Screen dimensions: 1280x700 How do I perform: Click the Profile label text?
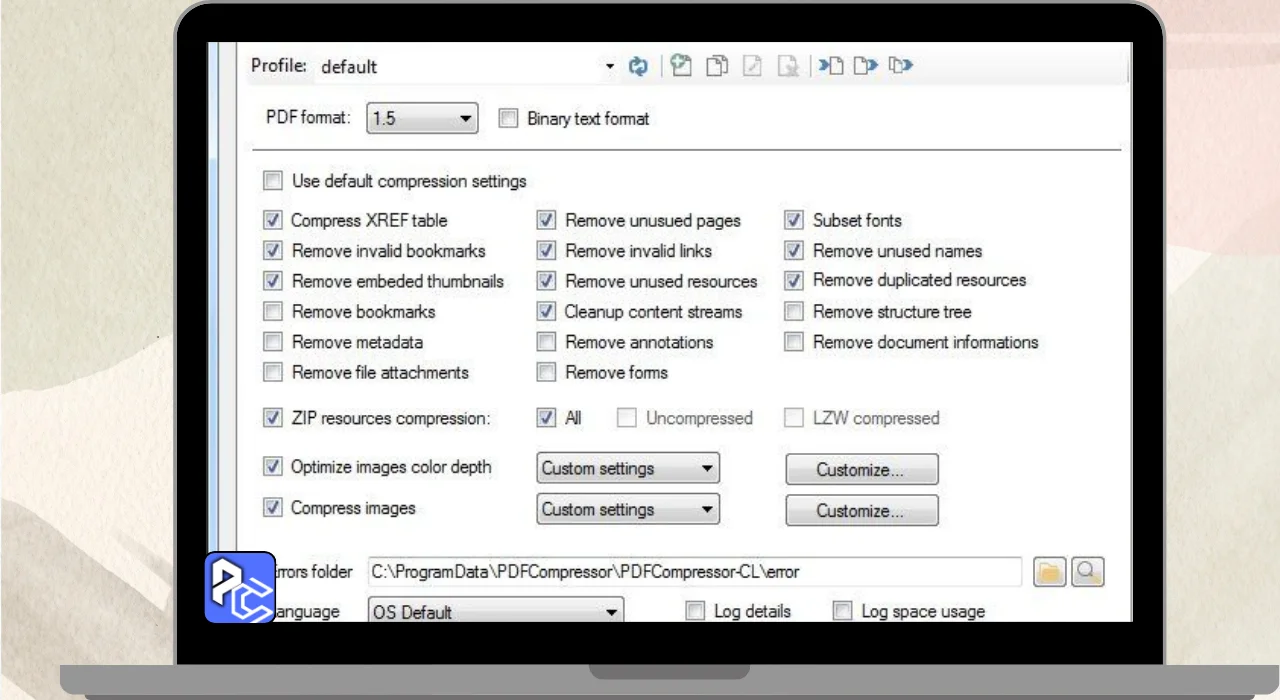[x=279, y=65]
